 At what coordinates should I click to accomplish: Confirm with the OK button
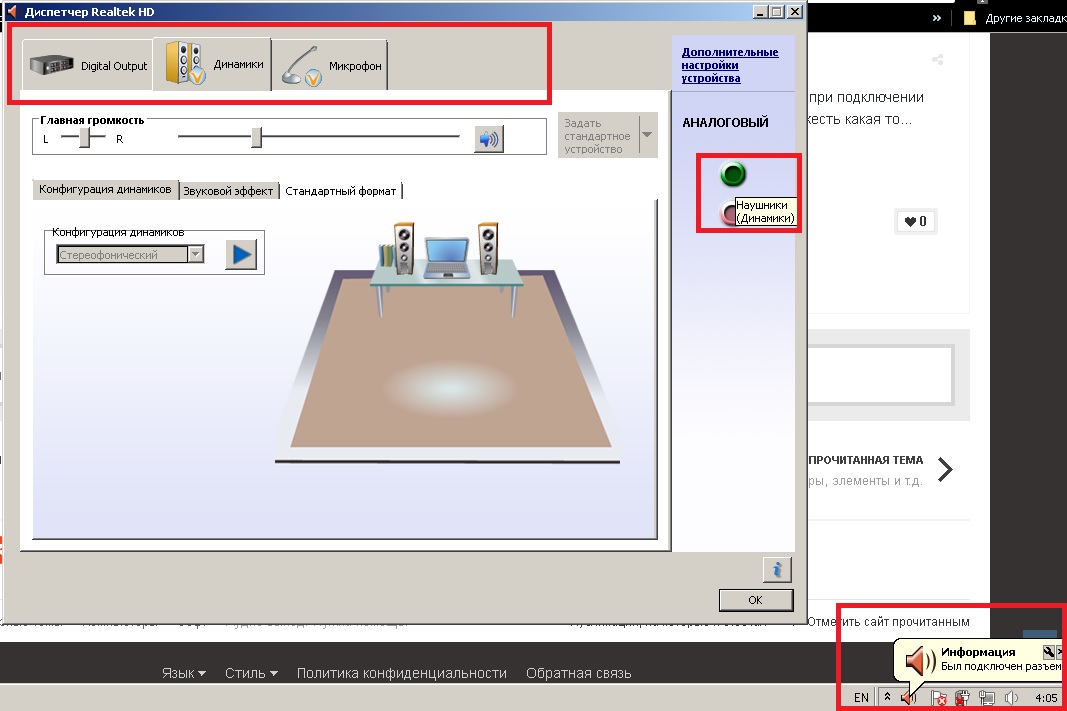pos(755,600)
